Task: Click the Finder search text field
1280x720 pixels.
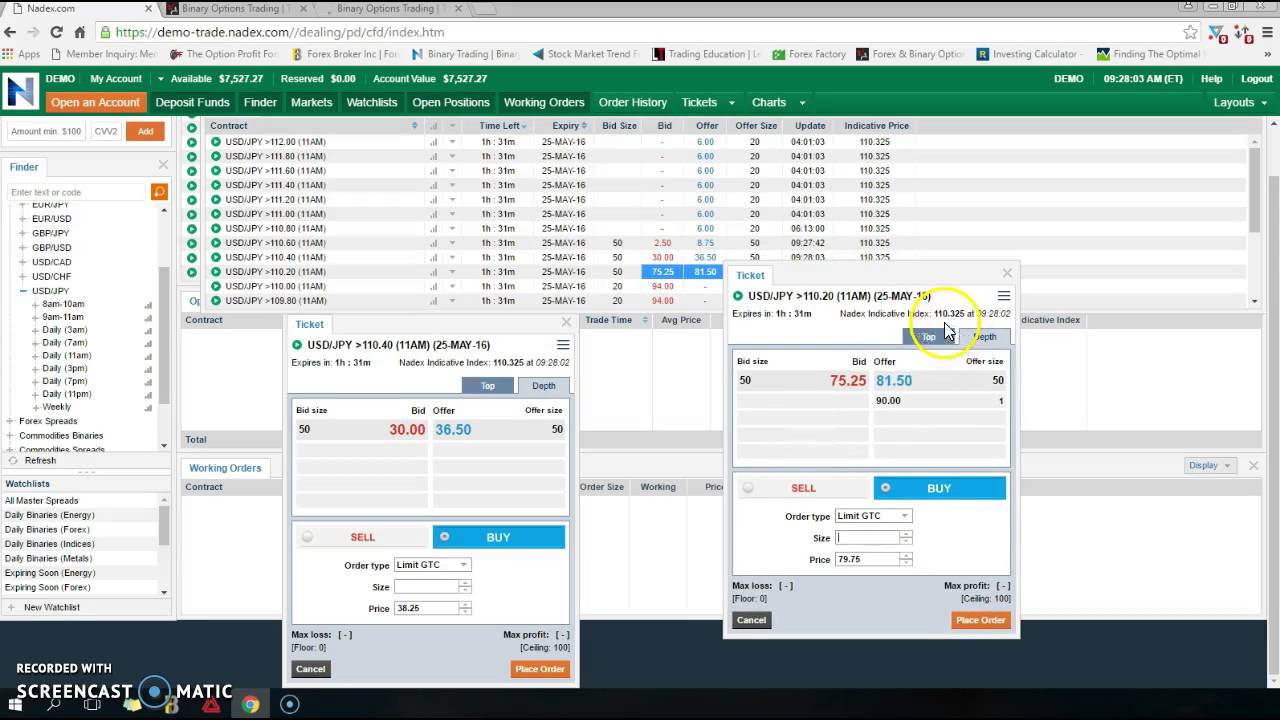Action: 78,192
